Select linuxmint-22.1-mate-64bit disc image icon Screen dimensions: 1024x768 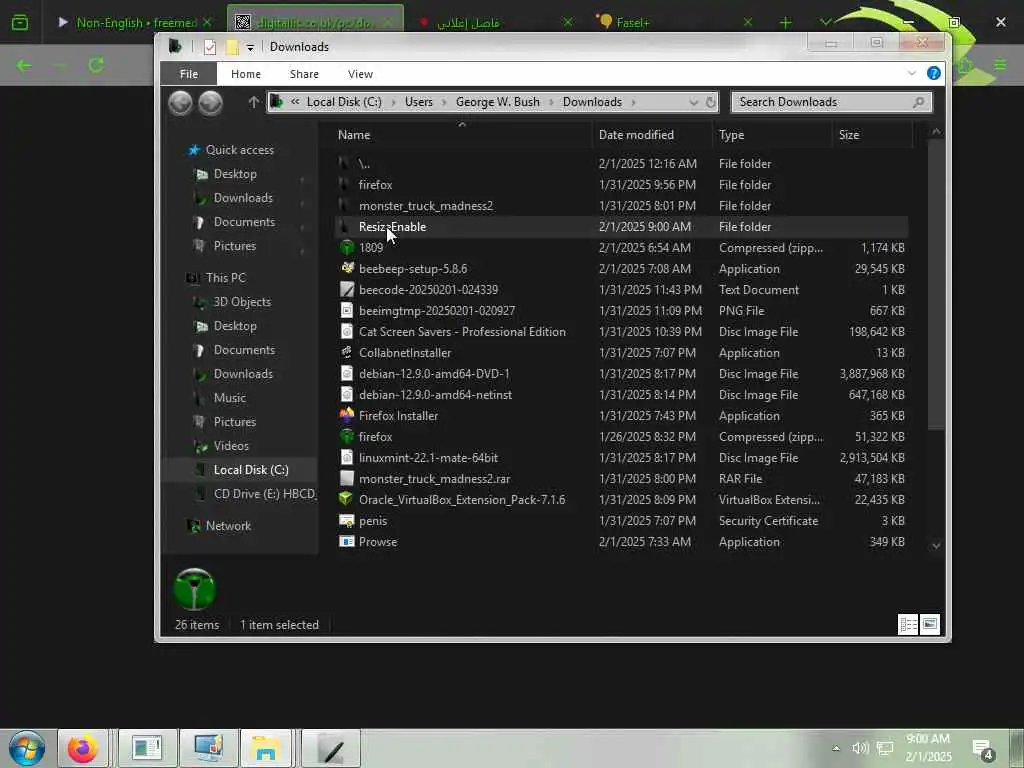(347, 458)
